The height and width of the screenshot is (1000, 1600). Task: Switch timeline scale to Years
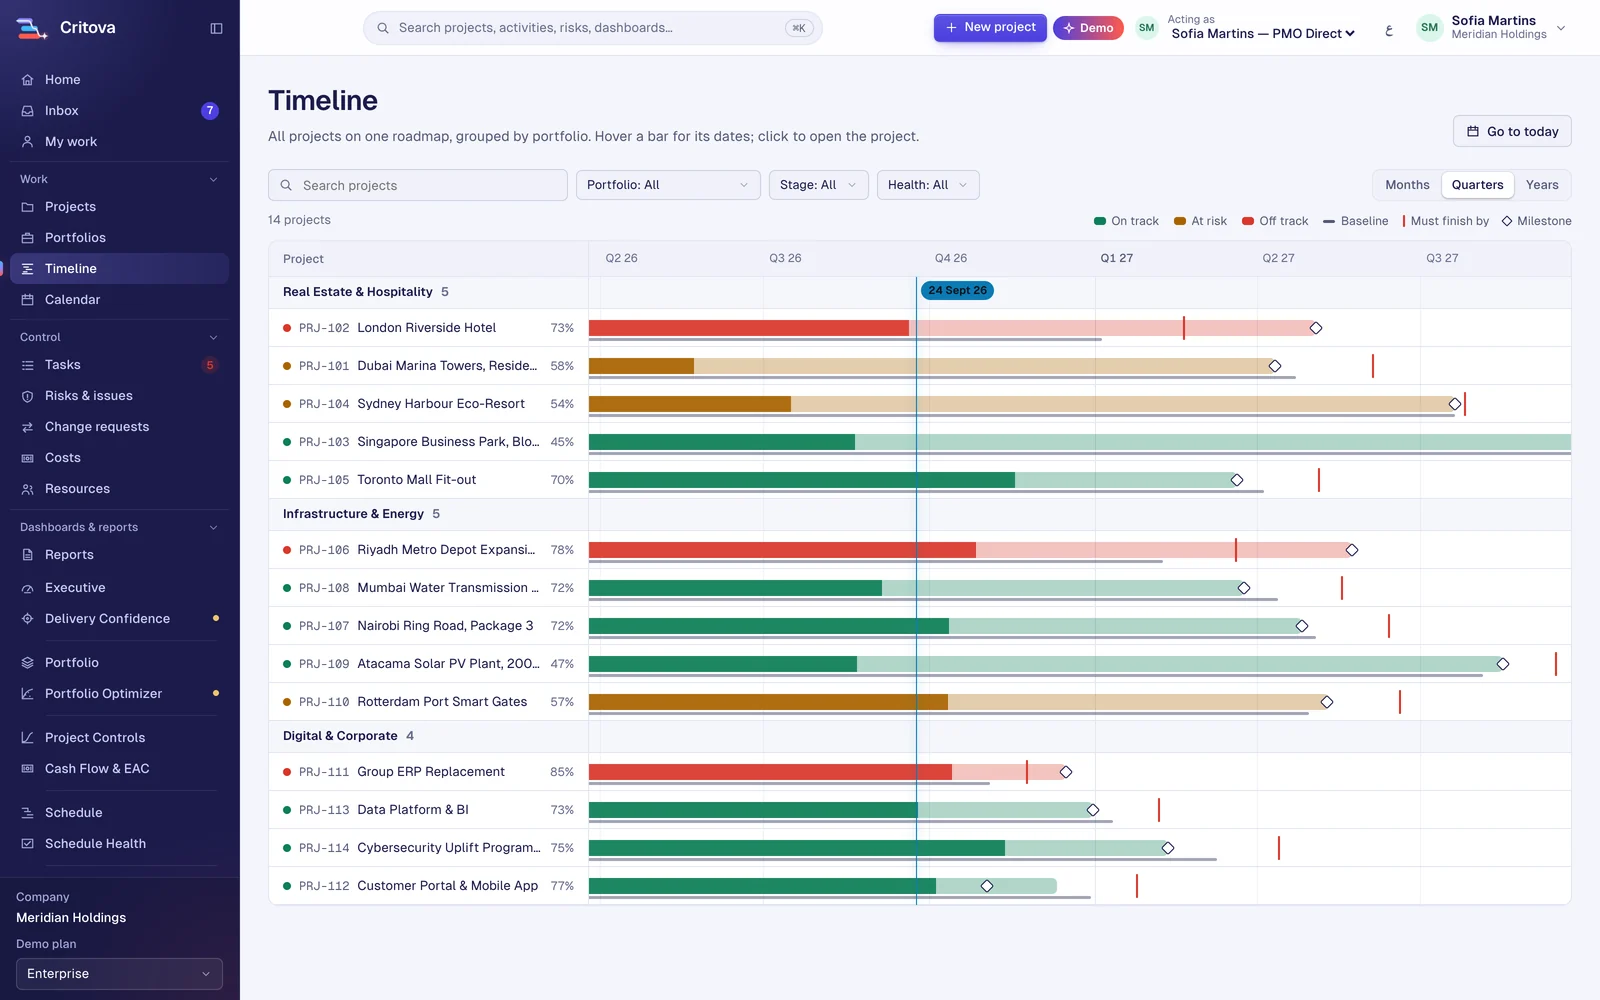pyautogui.click(x=1542, y=185)
